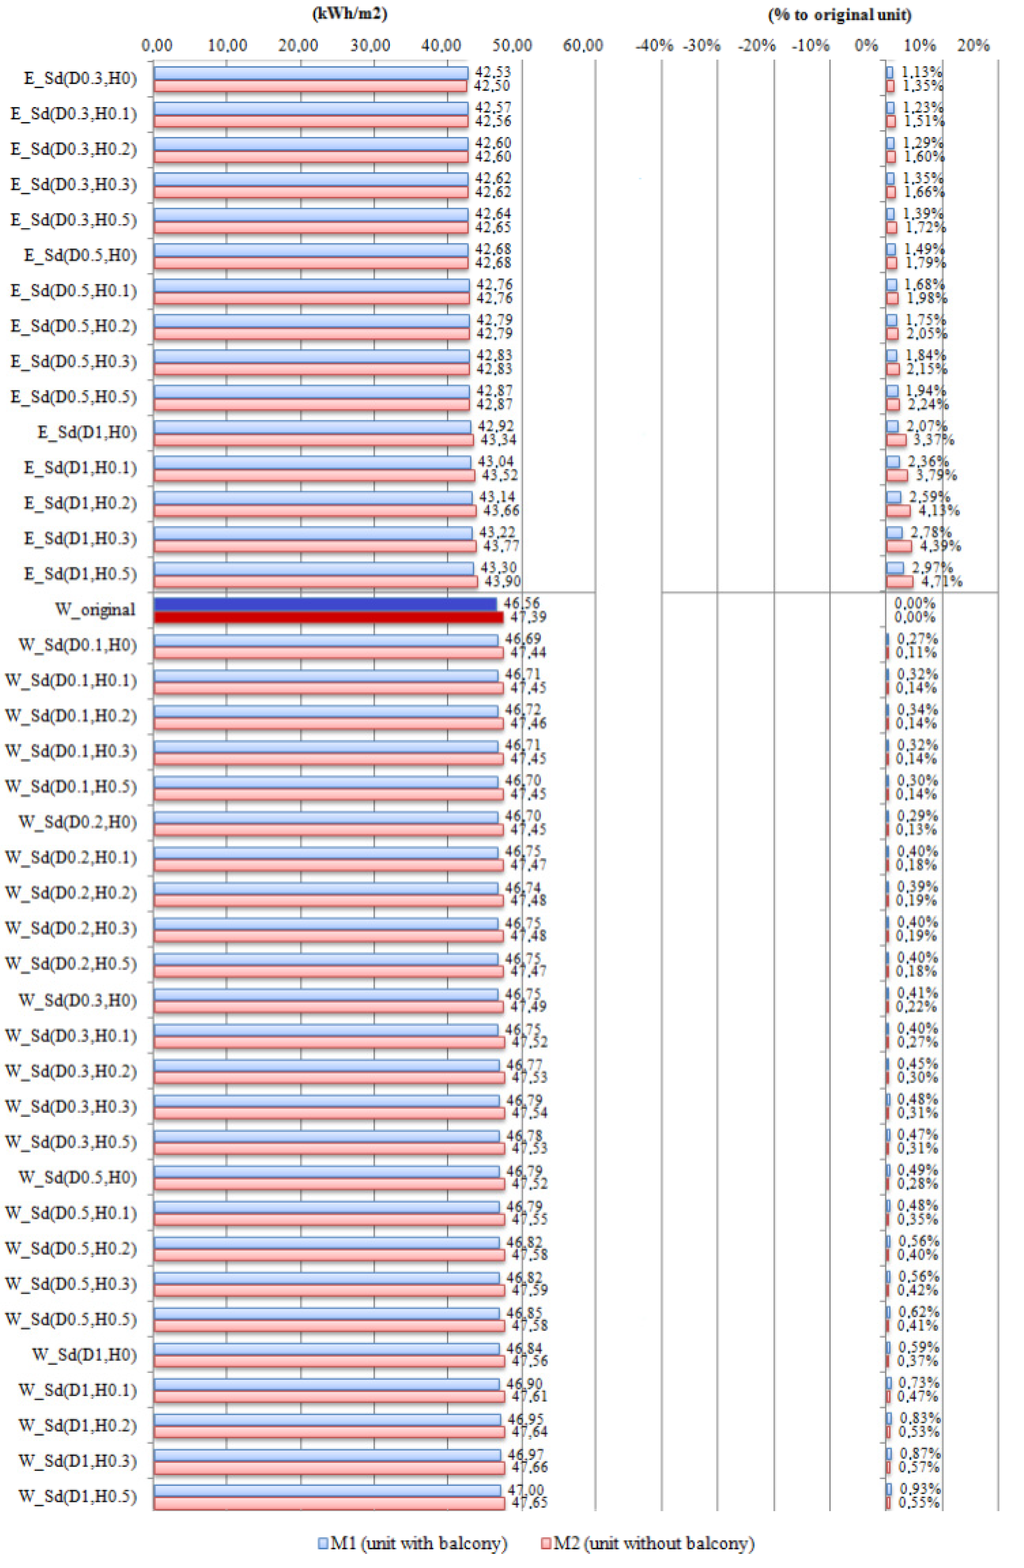Click the '10,00' axis tick label
The width and height of the screenshot is (1024, 1568).
[227, 45]
